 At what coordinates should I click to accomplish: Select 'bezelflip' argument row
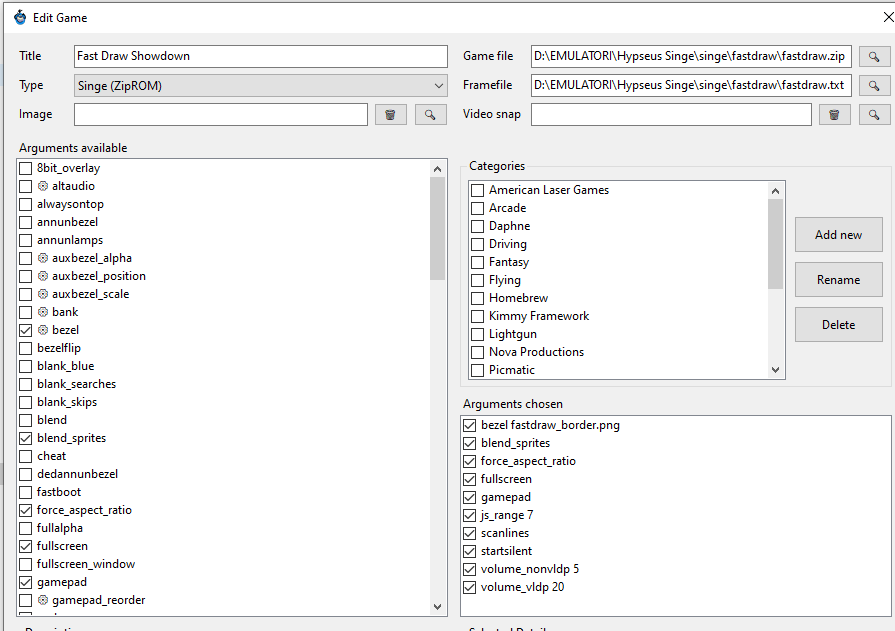[x=59, y=348]
